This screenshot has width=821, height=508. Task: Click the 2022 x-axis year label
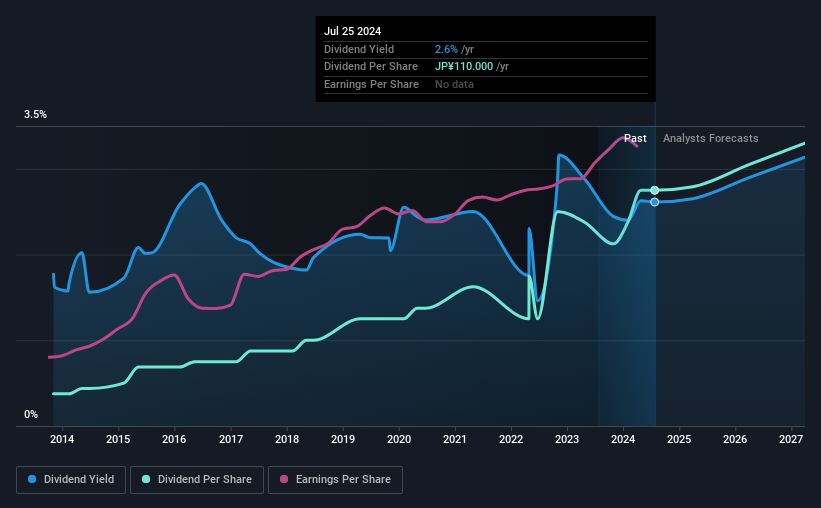[x=511, y=439]
